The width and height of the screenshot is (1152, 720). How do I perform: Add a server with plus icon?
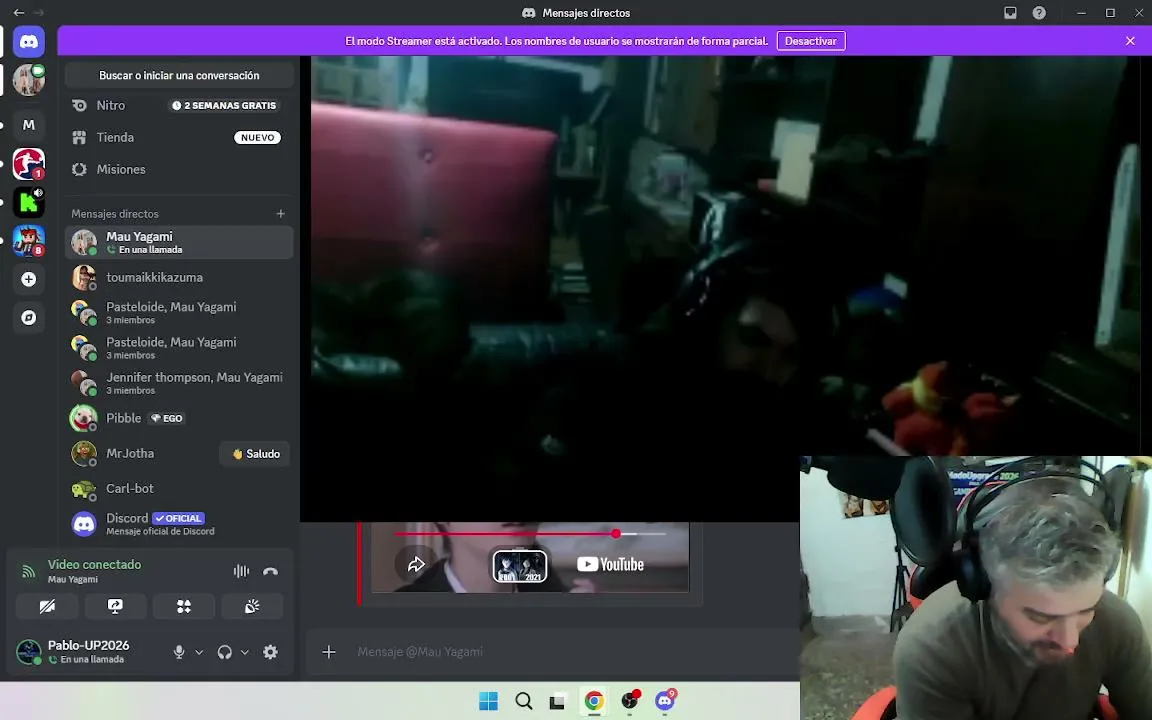coord(29,279)
